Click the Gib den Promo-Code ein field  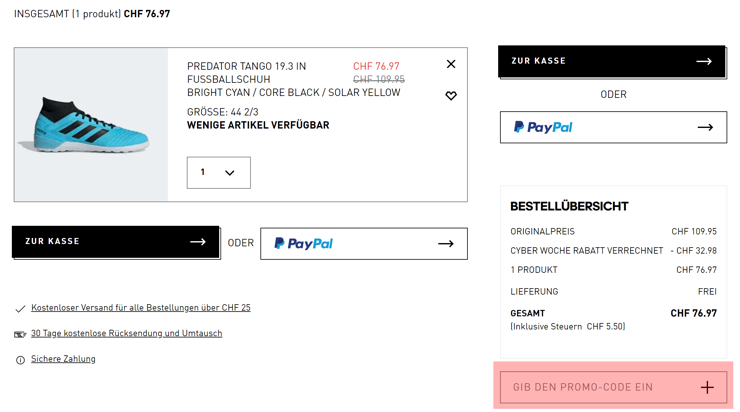tap(613, 387)
